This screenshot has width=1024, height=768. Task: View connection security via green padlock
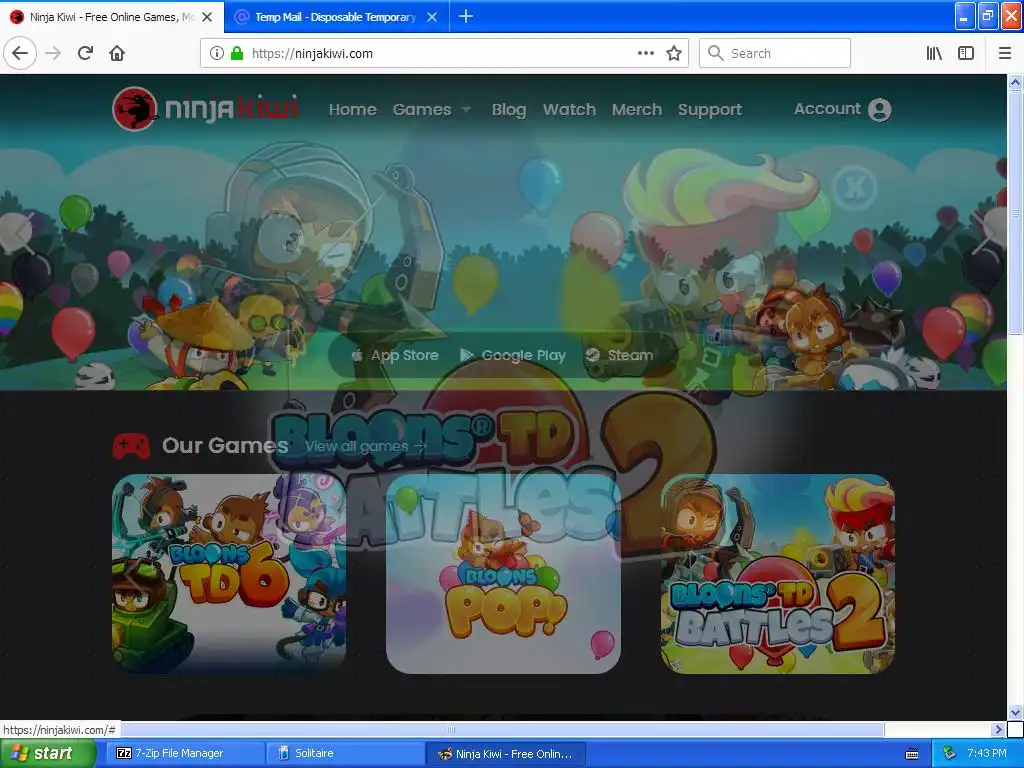click(x=236, y=53)
